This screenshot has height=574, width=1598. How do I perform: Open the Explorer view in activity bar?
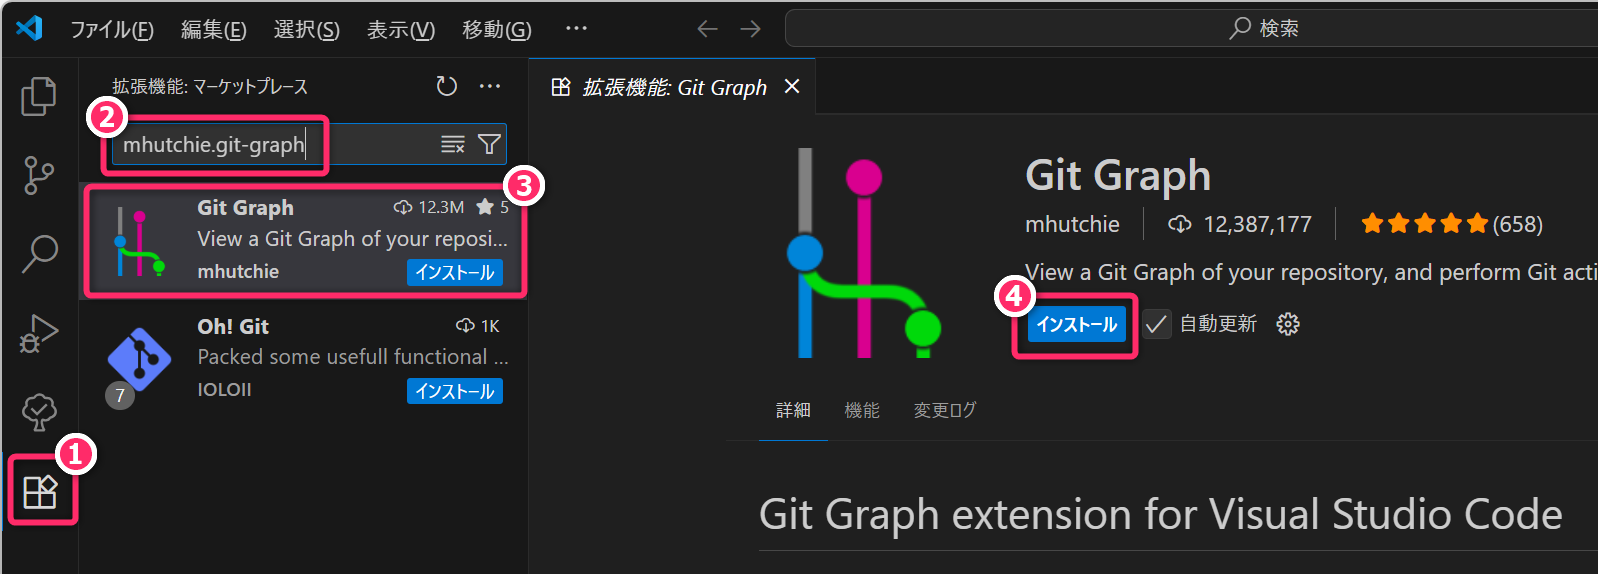tap(39, 96)
